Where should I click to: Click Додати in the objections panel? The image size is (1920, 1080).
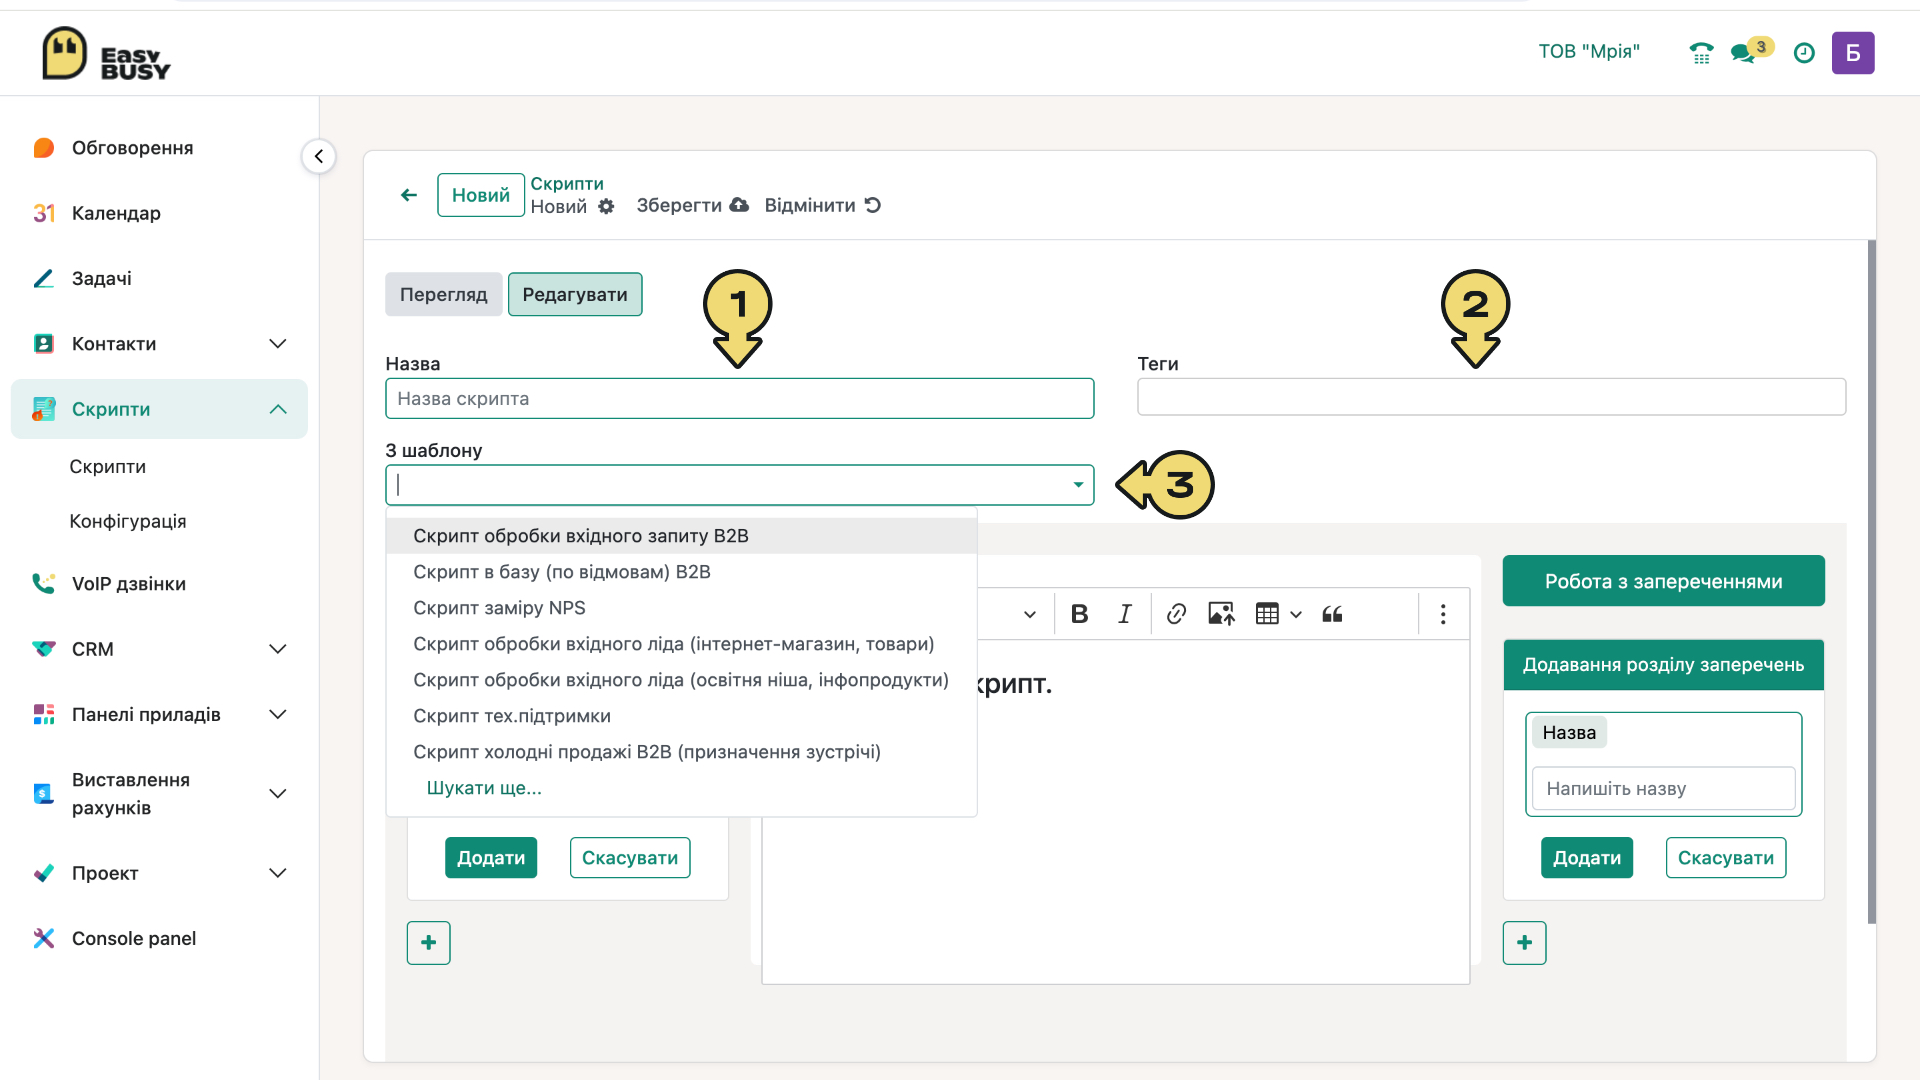pyautogui.click(x=1587, y=858)
